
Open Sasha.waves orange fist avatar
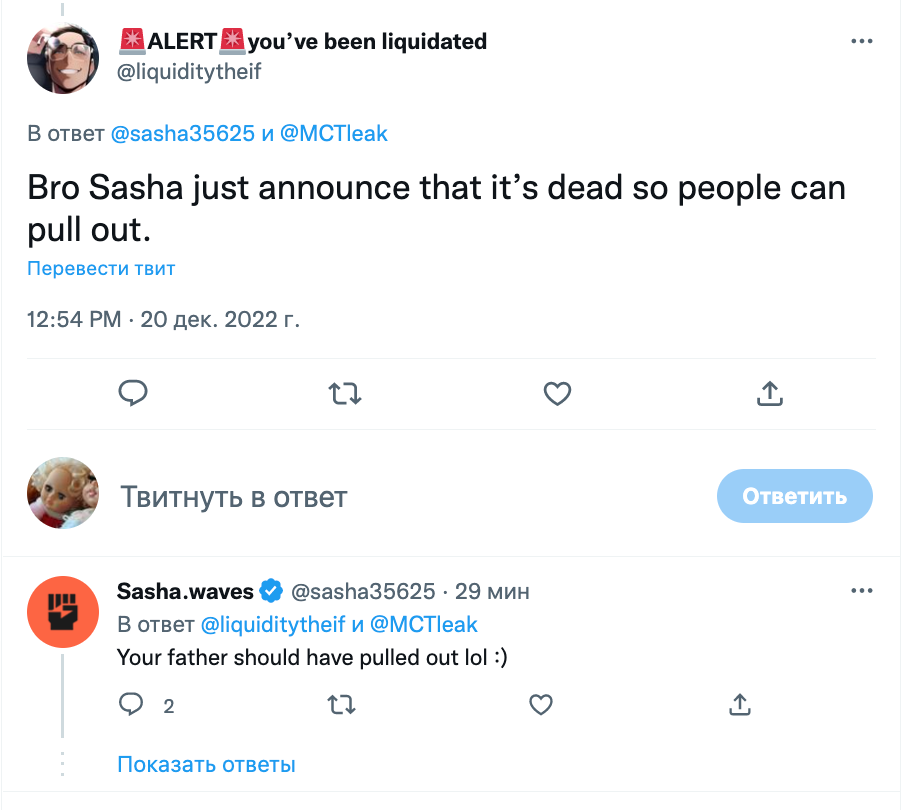point(61,611)
